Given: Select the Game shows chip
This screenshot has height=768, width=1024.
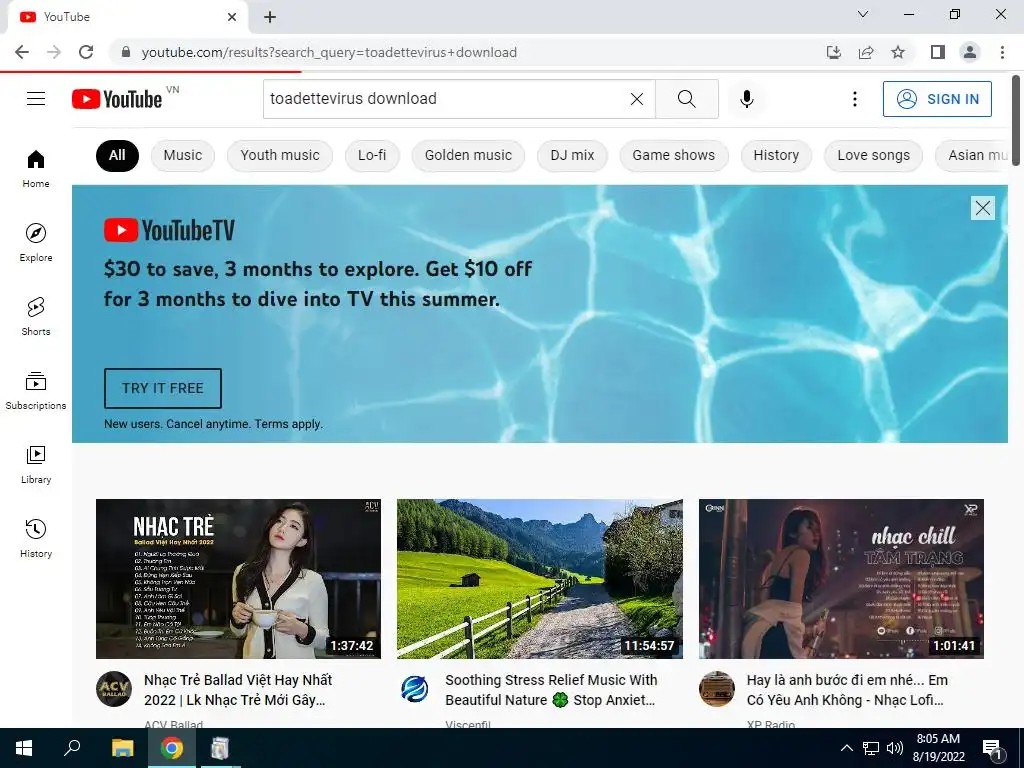Looking at the screenshot, I should pyautogui.click(x=673, y=155).
